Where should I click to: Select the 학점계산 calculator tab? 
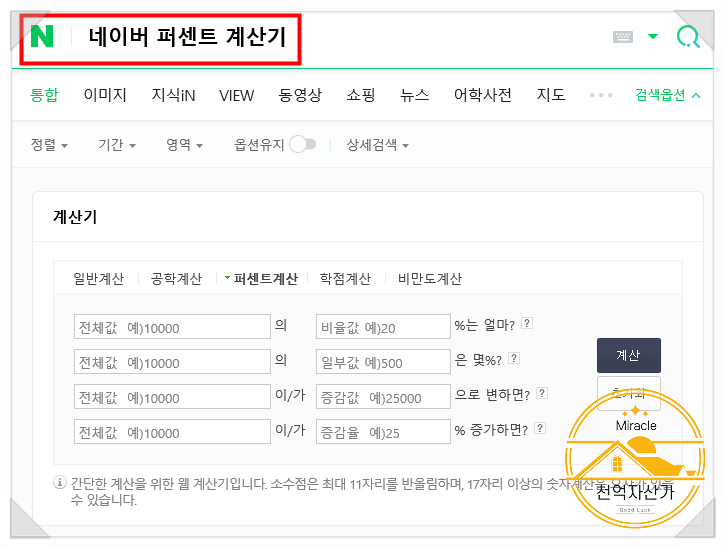(345, 278)
